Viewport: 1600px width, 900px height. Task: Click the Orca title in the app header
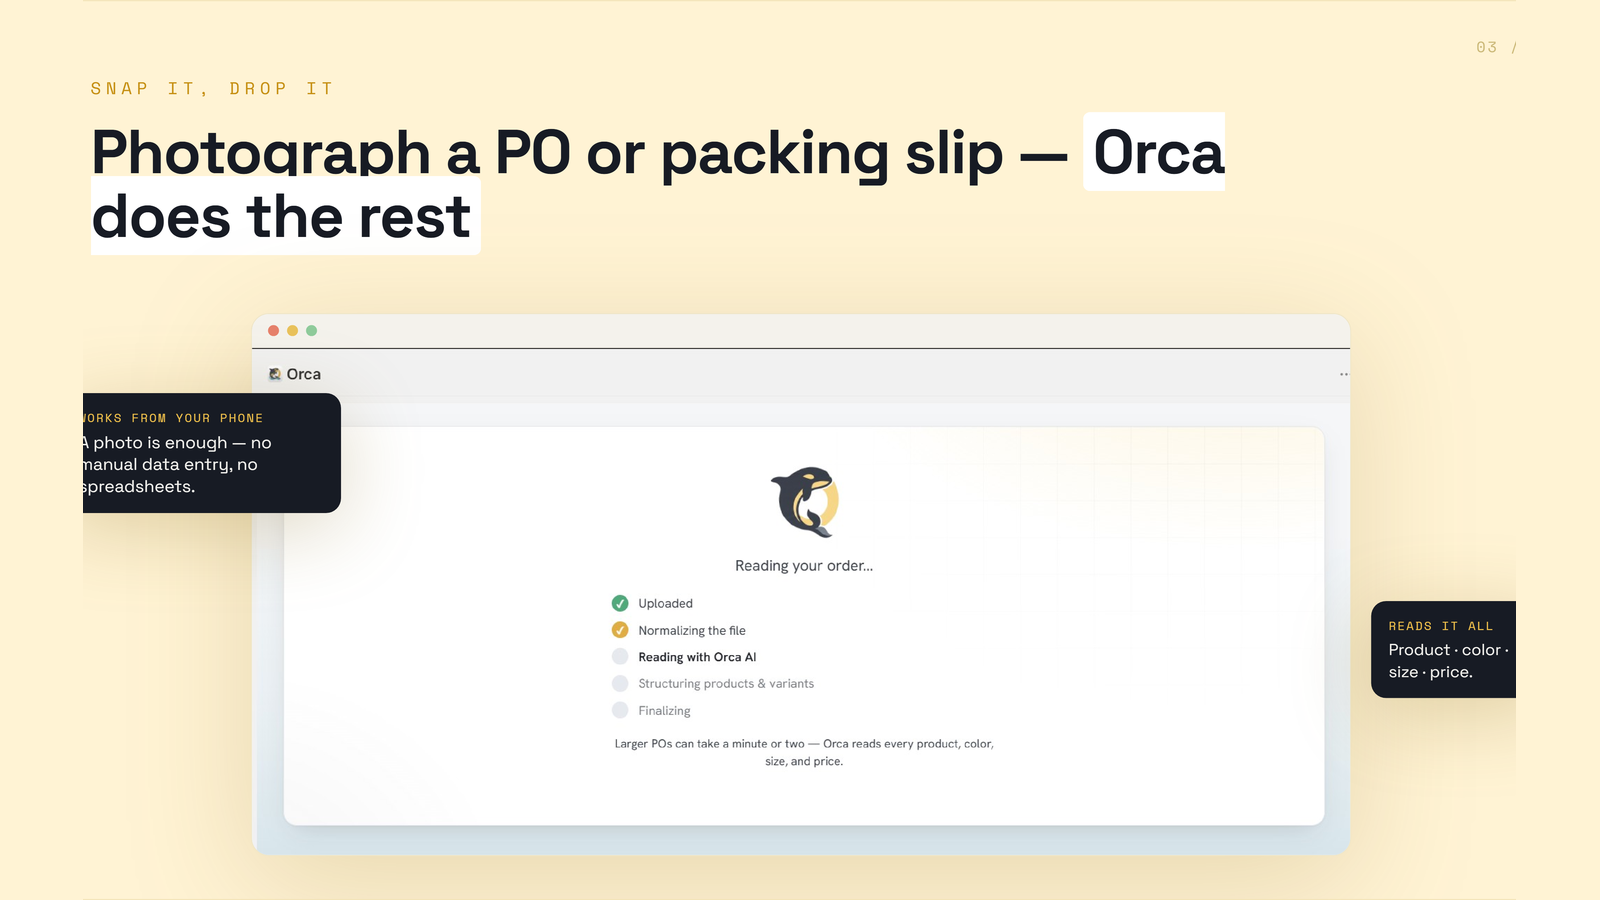click(x=304, y=374)
